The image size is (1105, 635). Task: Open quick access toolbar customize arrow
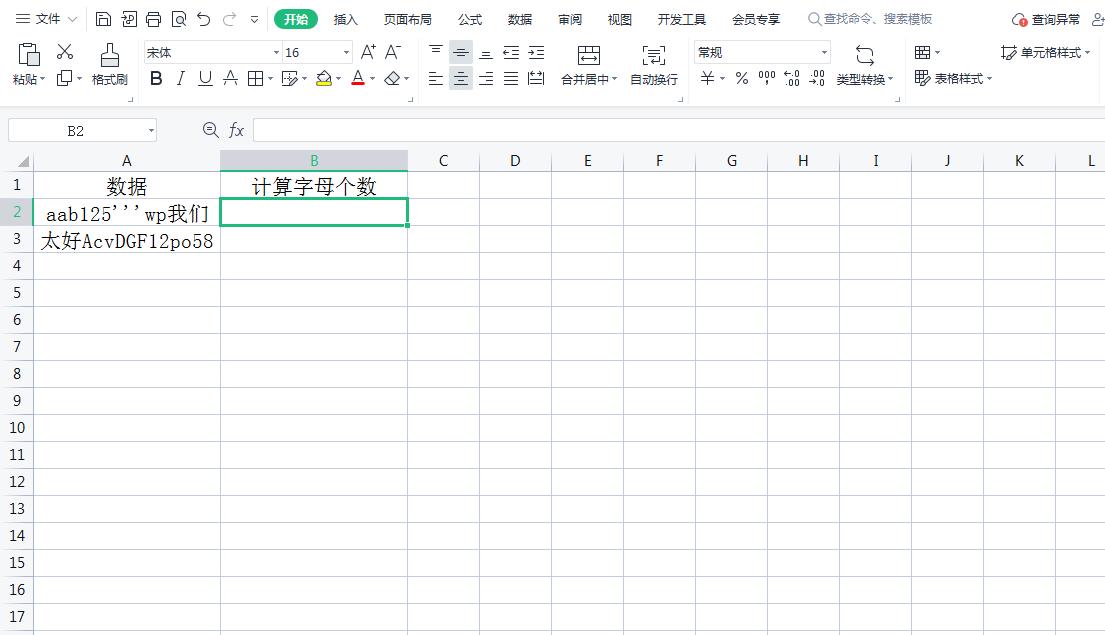(254, 20)
